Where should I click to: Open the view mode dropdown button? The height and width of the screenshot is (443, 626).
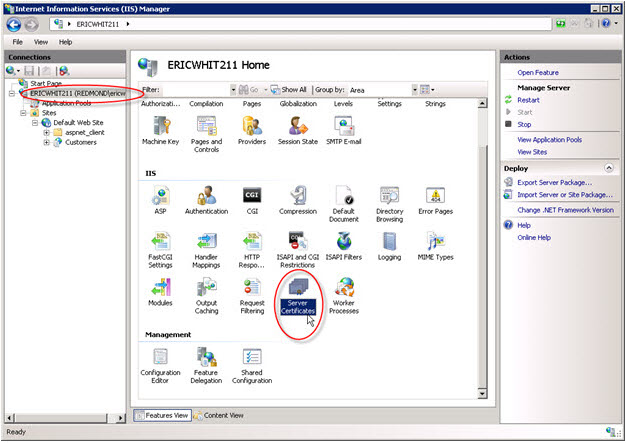pyautogui.click(x=427, y=90)
